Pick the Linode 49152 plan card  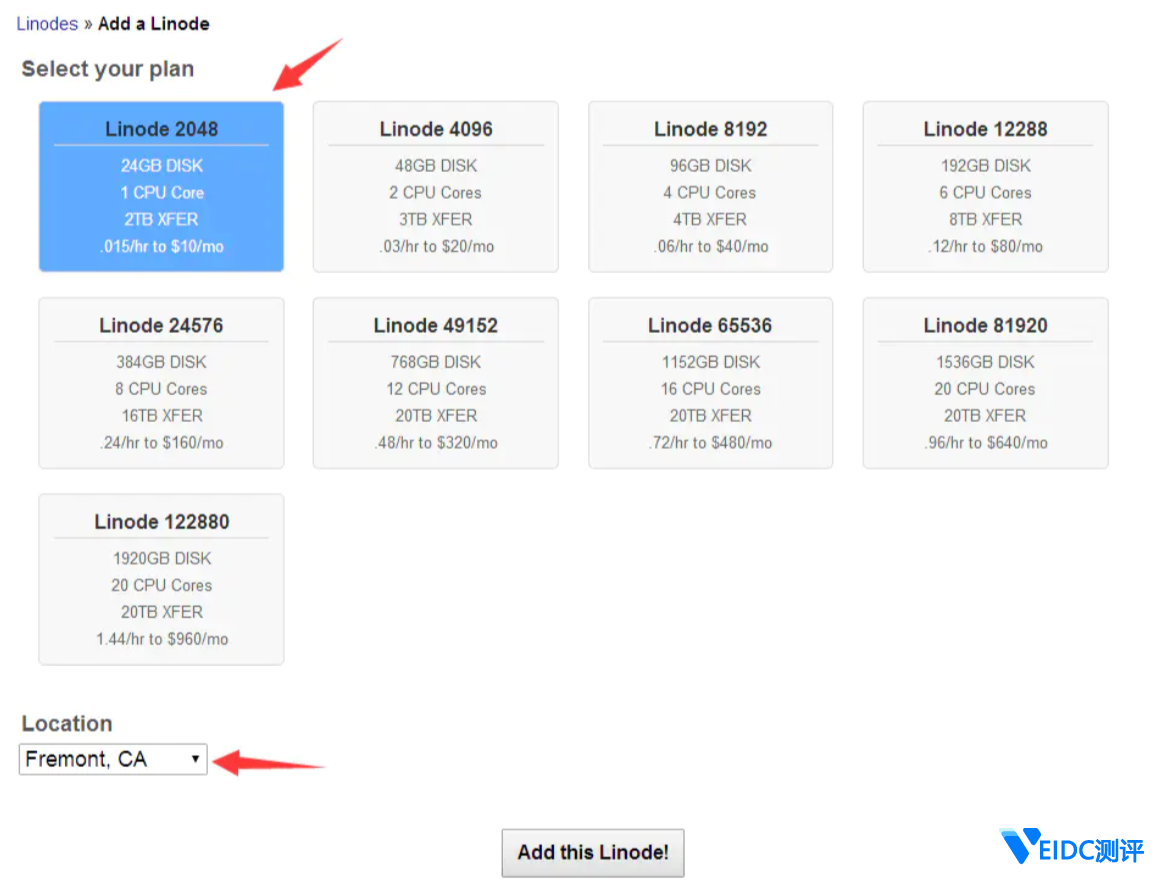tap(435, 383)
